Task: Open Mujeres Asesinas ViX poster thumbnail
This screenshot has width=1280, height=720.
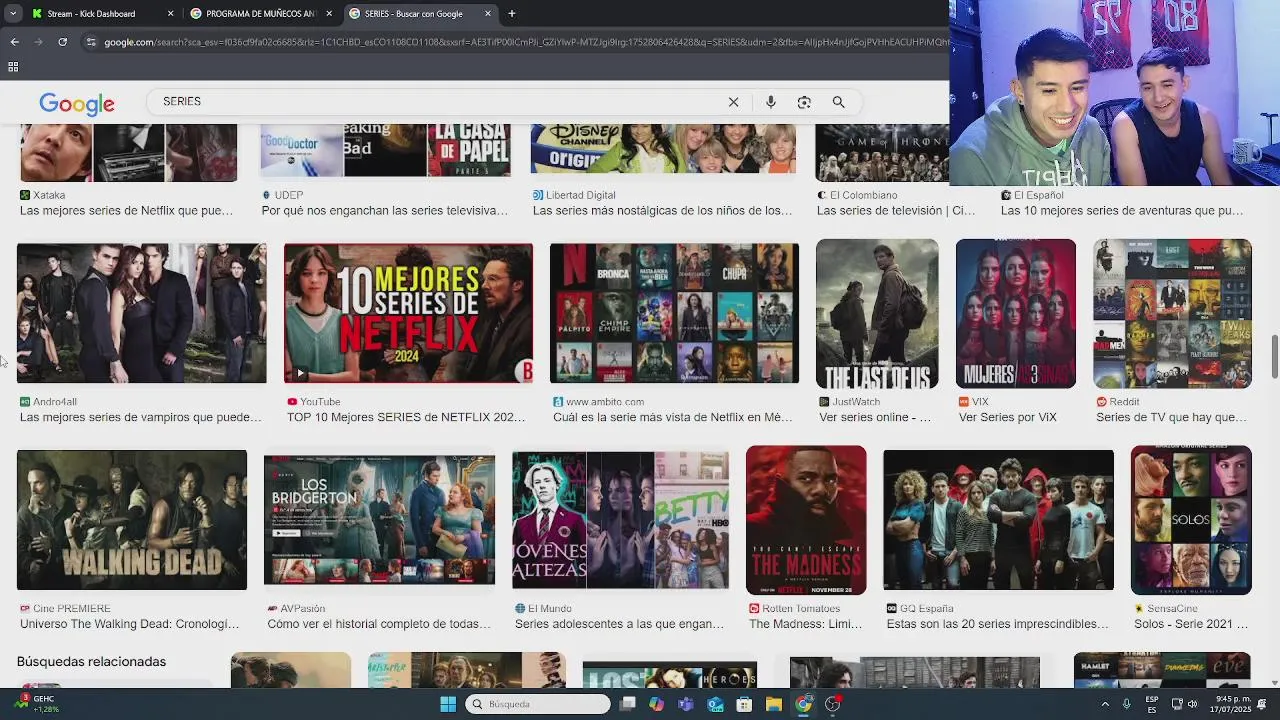Action: pyautogui.click(x=1016, y=313)
